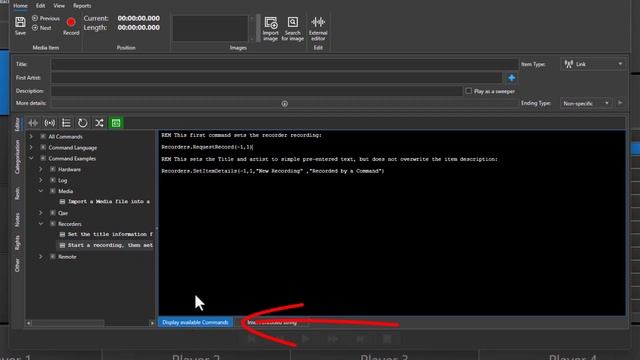Collapse the Media tree node

click(41, 191)
